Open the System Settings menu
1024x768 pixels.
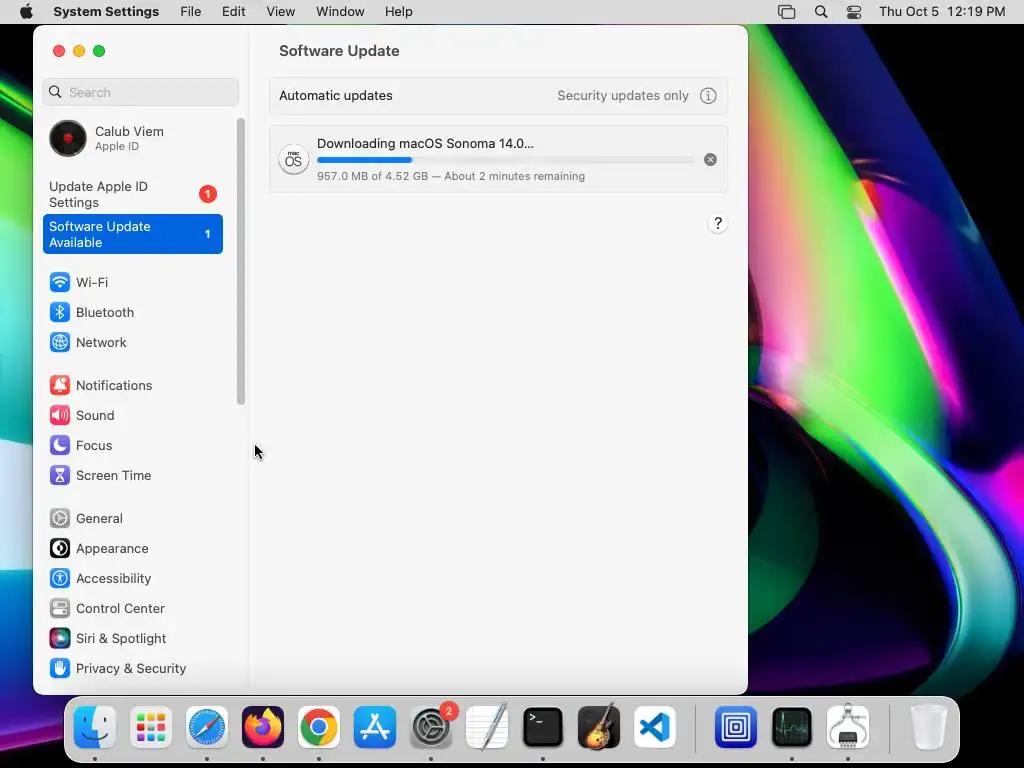pos(106,12)
